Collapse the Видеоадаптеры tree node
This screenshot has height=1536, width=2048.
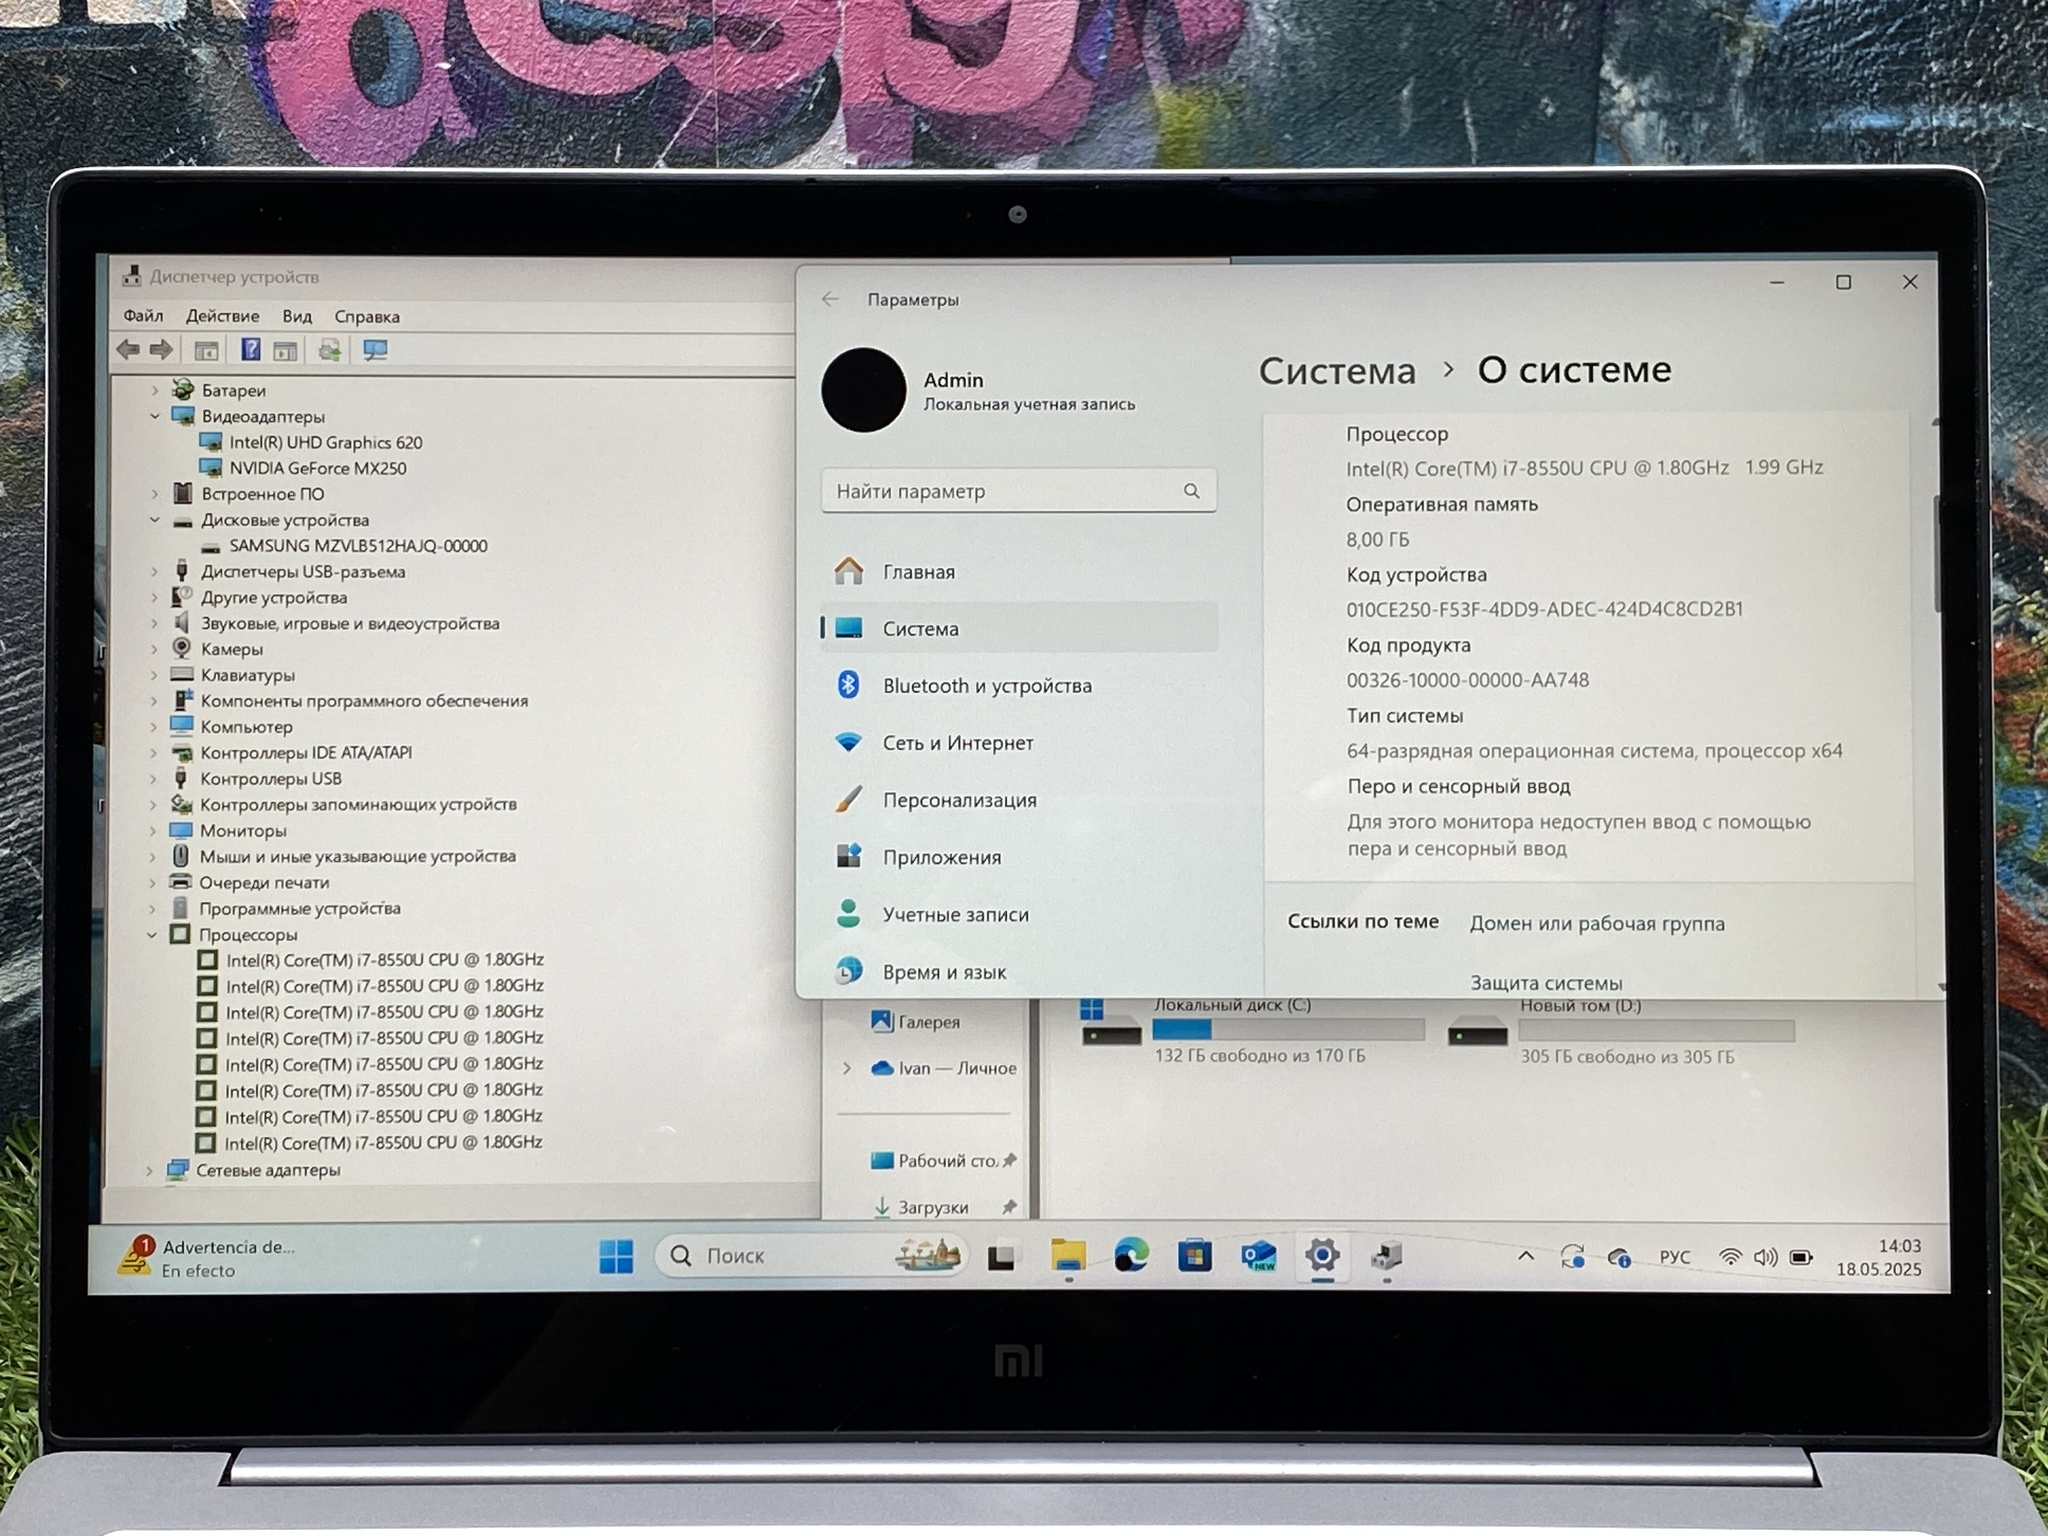tap(155, 416)
